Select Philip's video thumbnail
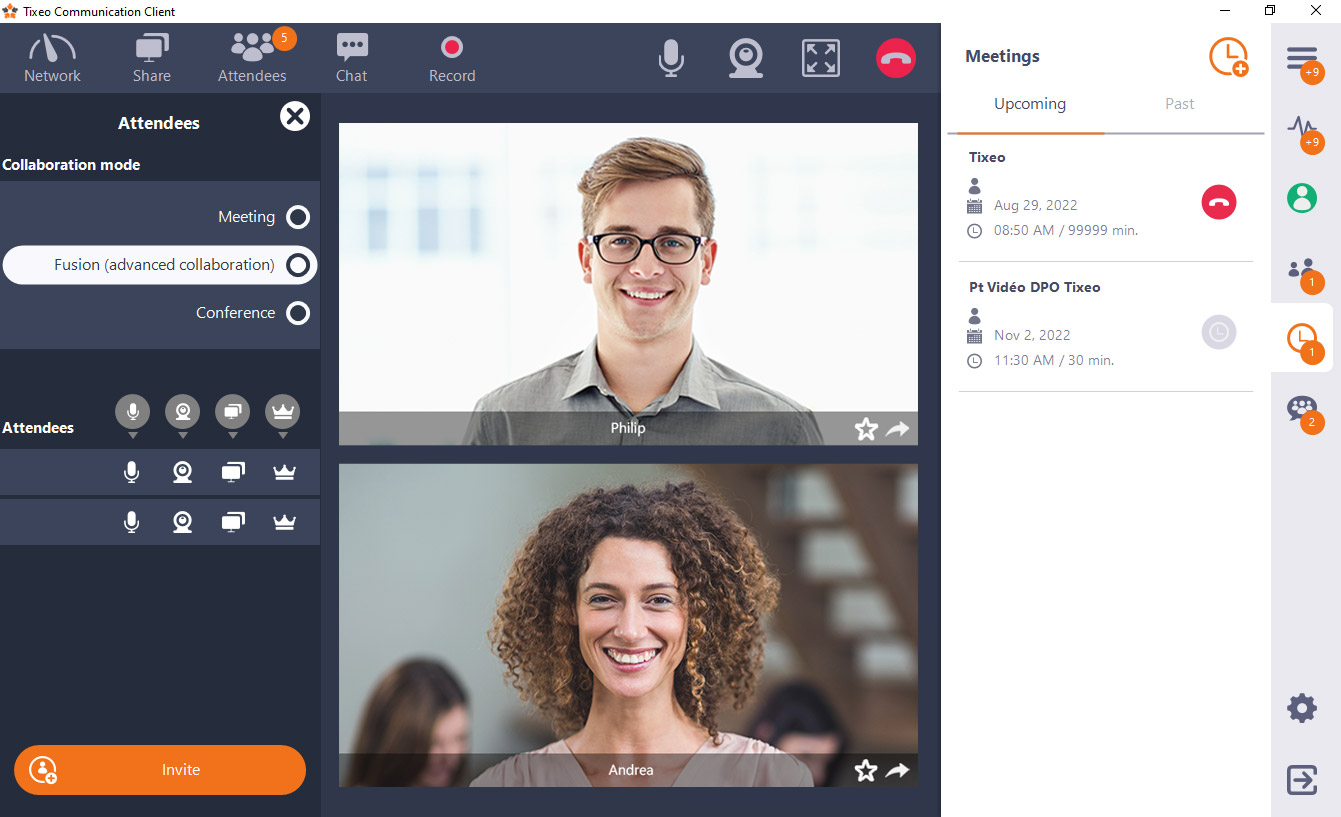The width and height of the screenshot is (1341, 817). pyautogui.click(x=628, y=284)
